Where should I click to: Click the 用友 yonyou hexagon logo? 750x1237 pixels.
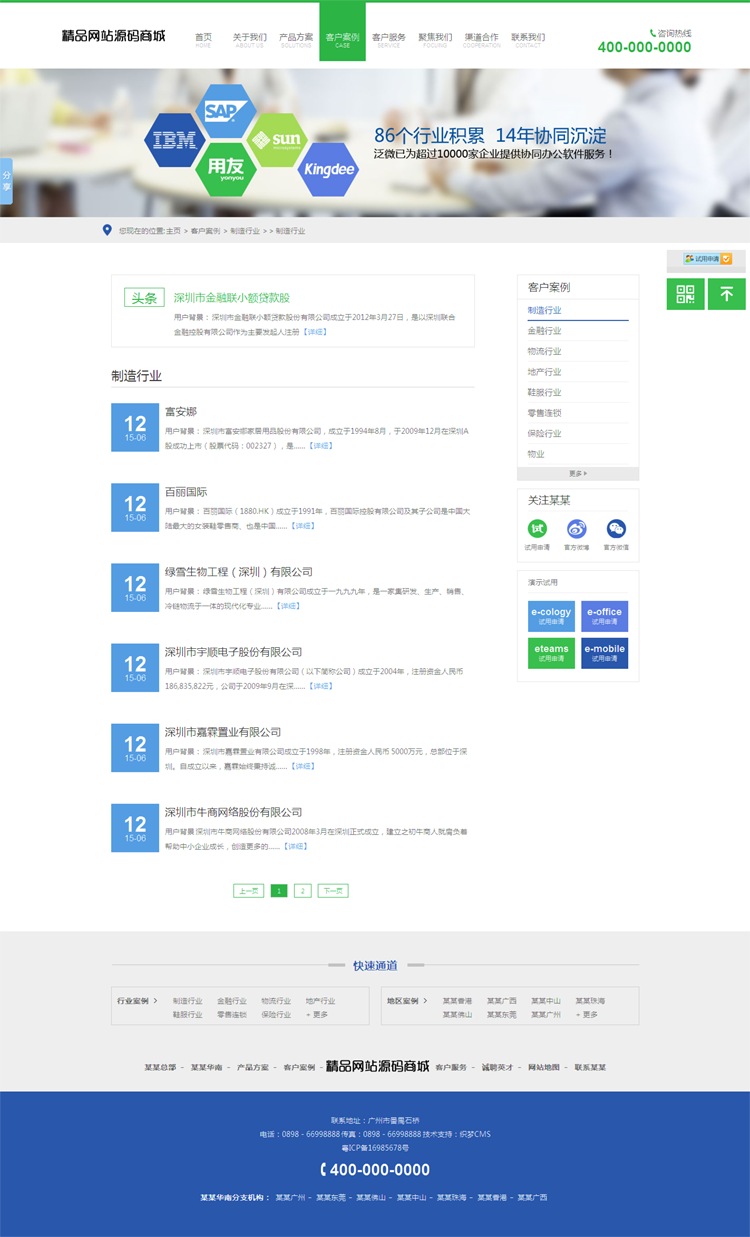[225, 169]
